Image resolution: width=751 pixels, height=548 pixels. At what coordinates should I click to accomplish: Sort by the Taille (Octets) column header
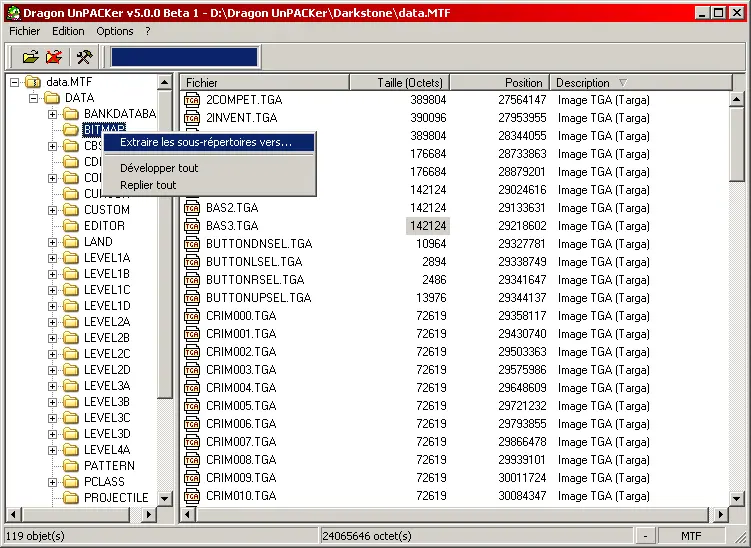click(x=409, y=82)
